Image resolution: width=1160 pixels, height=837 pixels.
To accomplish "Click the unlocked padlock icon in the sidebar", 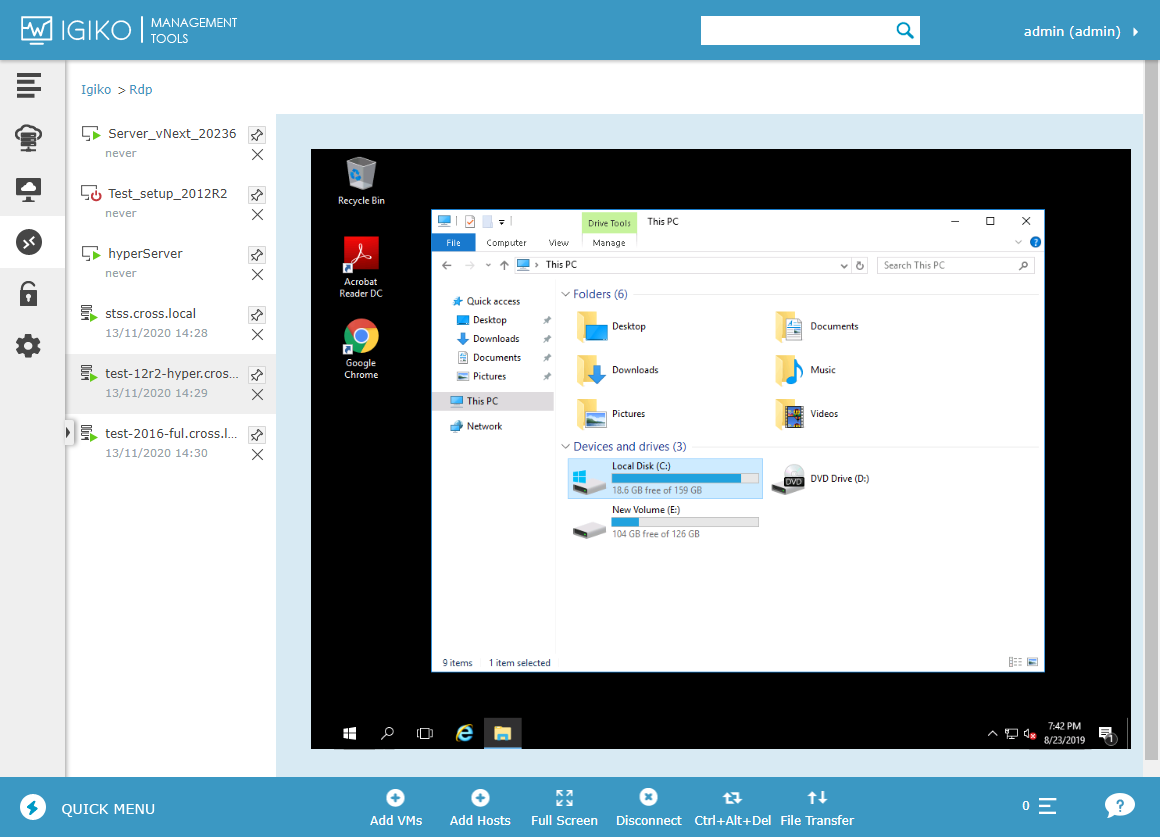I will (x=28, y=293).
